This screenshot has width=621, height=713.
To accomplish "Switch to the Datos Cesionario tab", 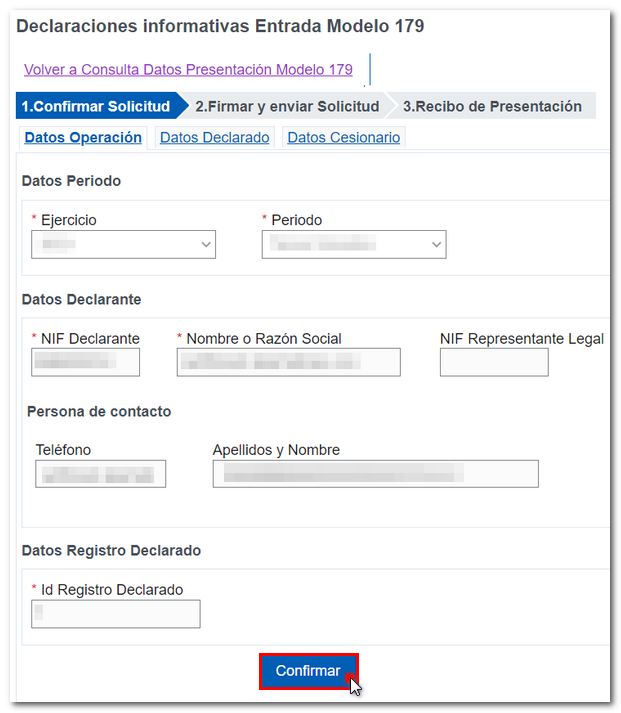I will [x=344, y=138].
